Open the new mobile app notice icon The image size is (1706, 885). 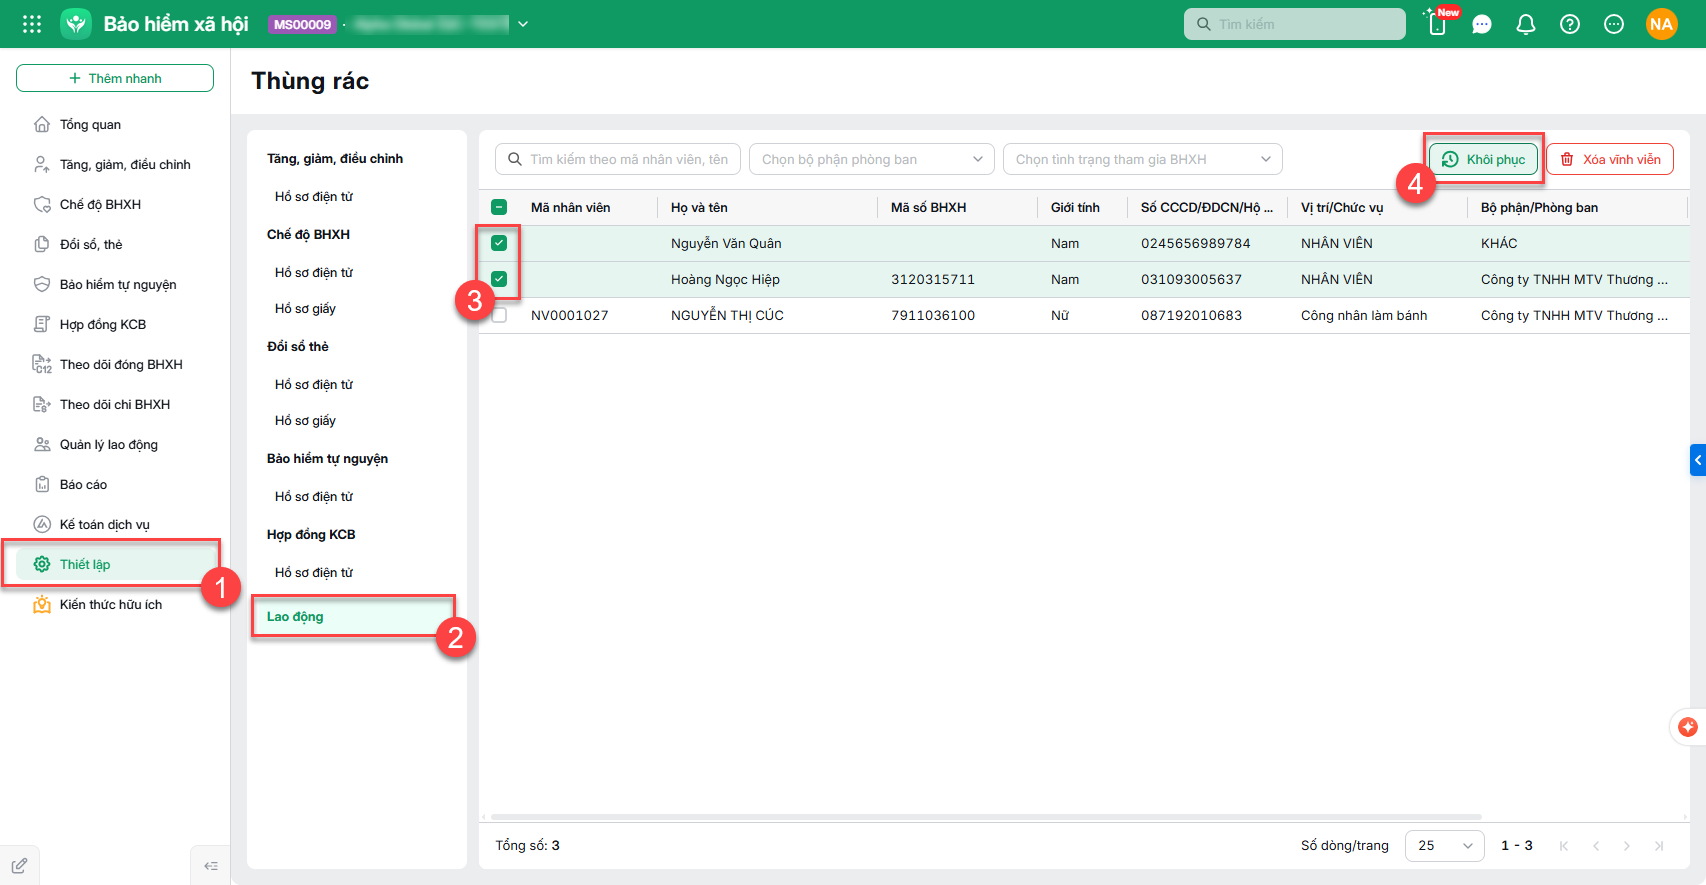tap(1437, 23)
